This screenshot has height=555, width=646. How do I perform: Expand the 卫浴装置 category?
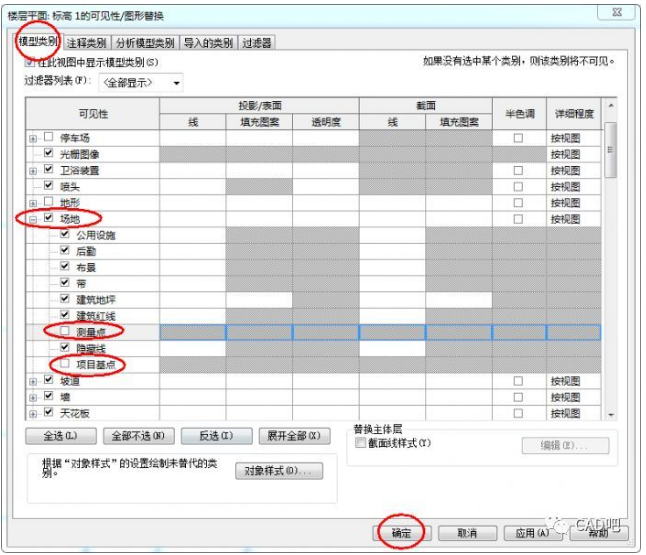click(33, 171)
